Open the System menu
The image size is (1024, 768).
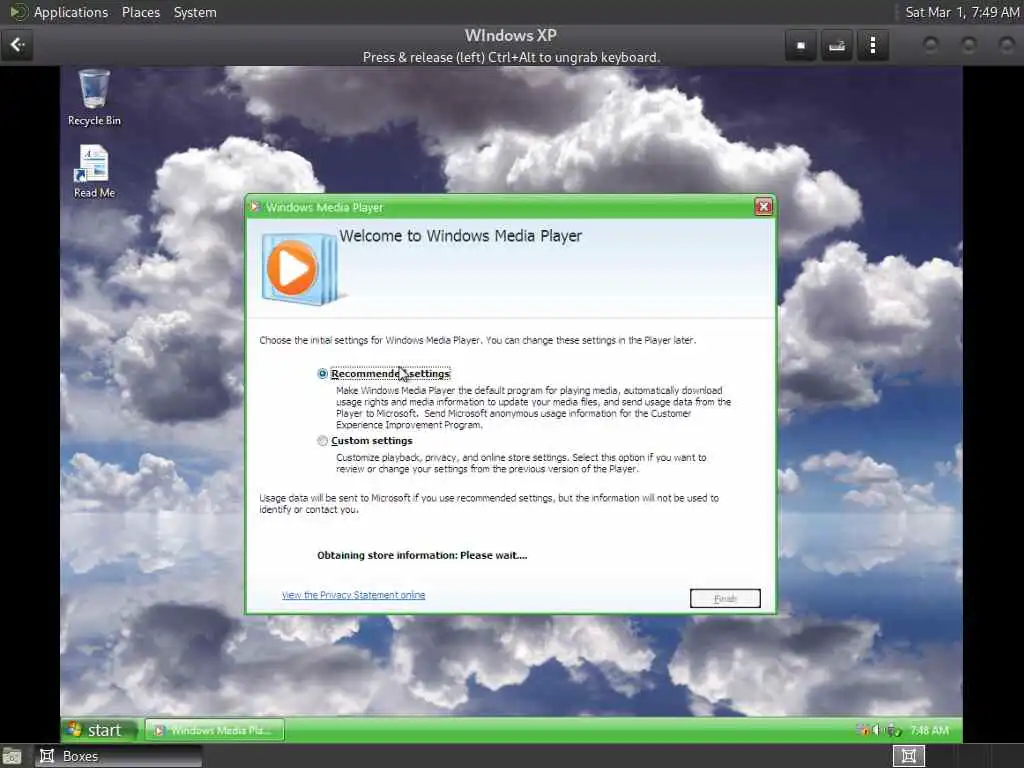(195, 12)
